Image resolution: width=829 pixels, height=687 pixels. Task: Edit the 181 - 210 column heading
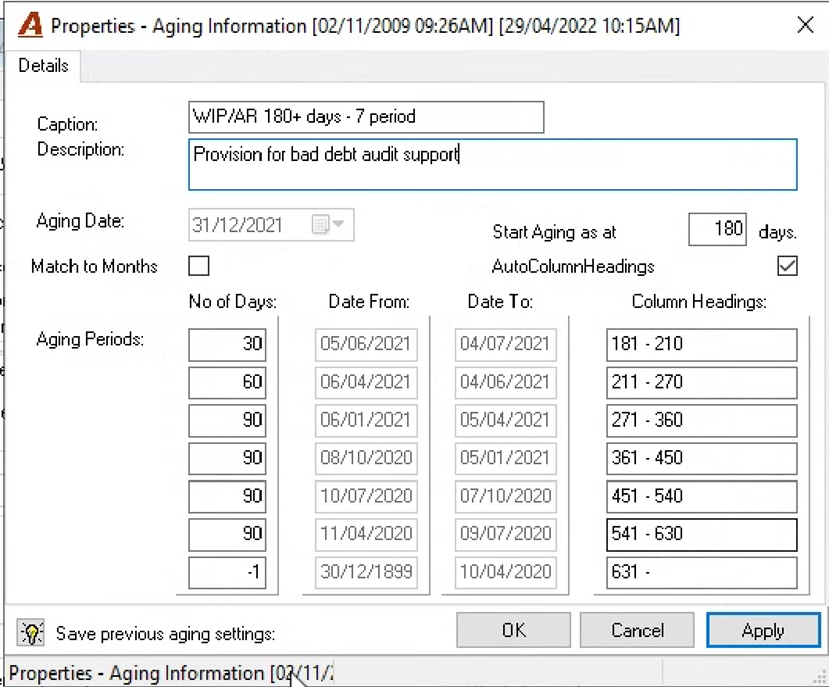(702, 344)
